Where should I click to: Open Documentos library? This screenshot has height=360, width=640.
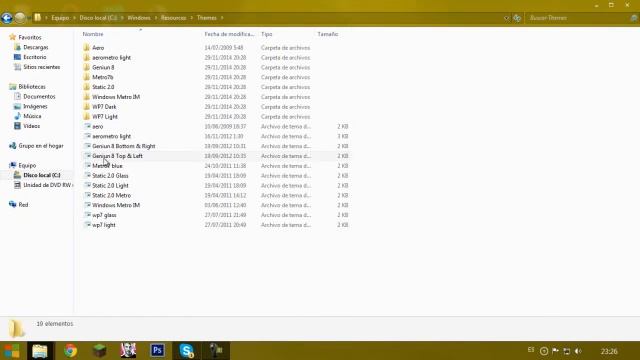point(39,96)
